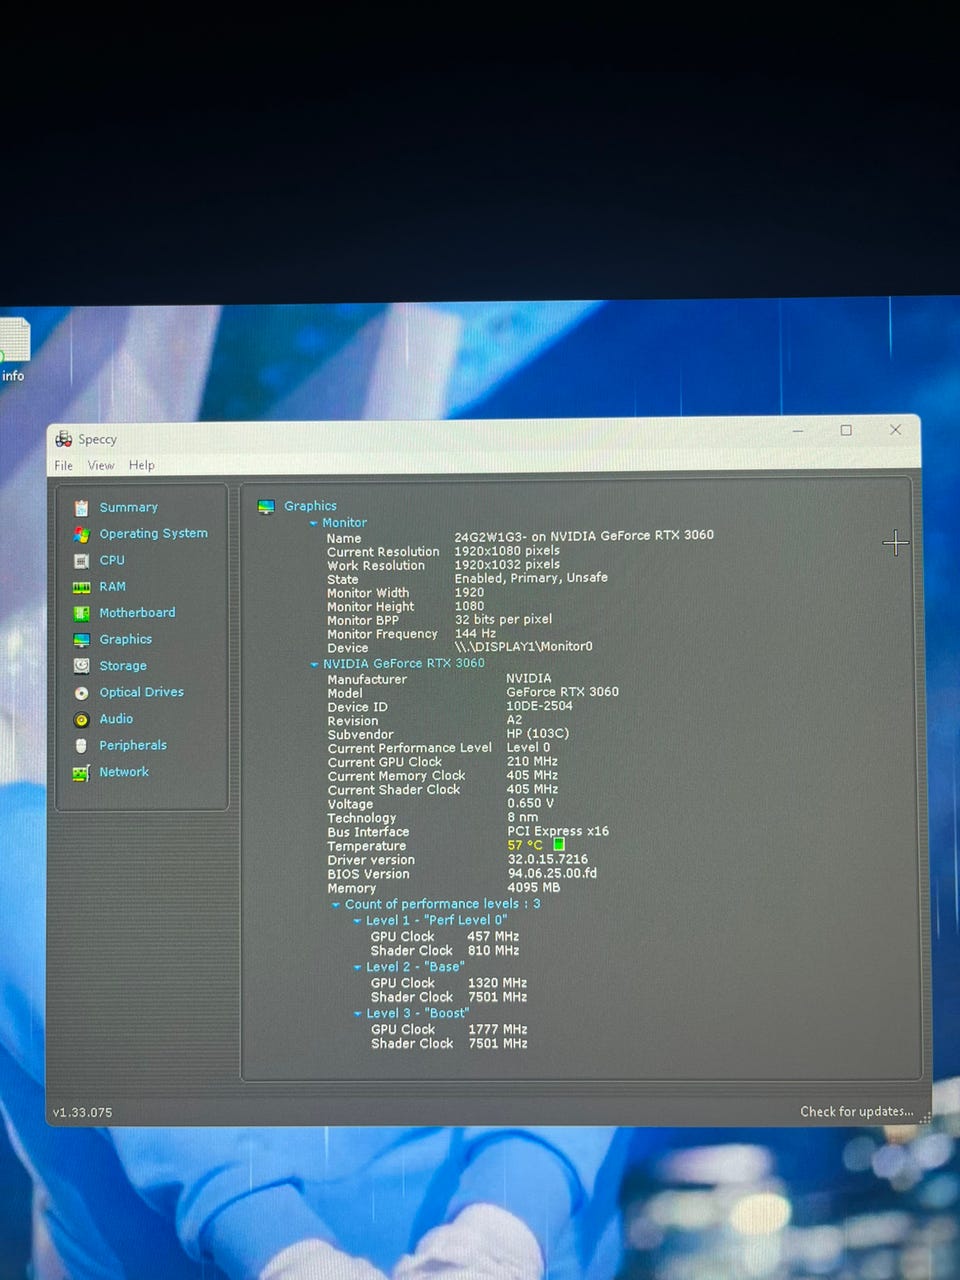Click the green temperature indicator icon
The image size is (960, 1280).
coord(559,845)
